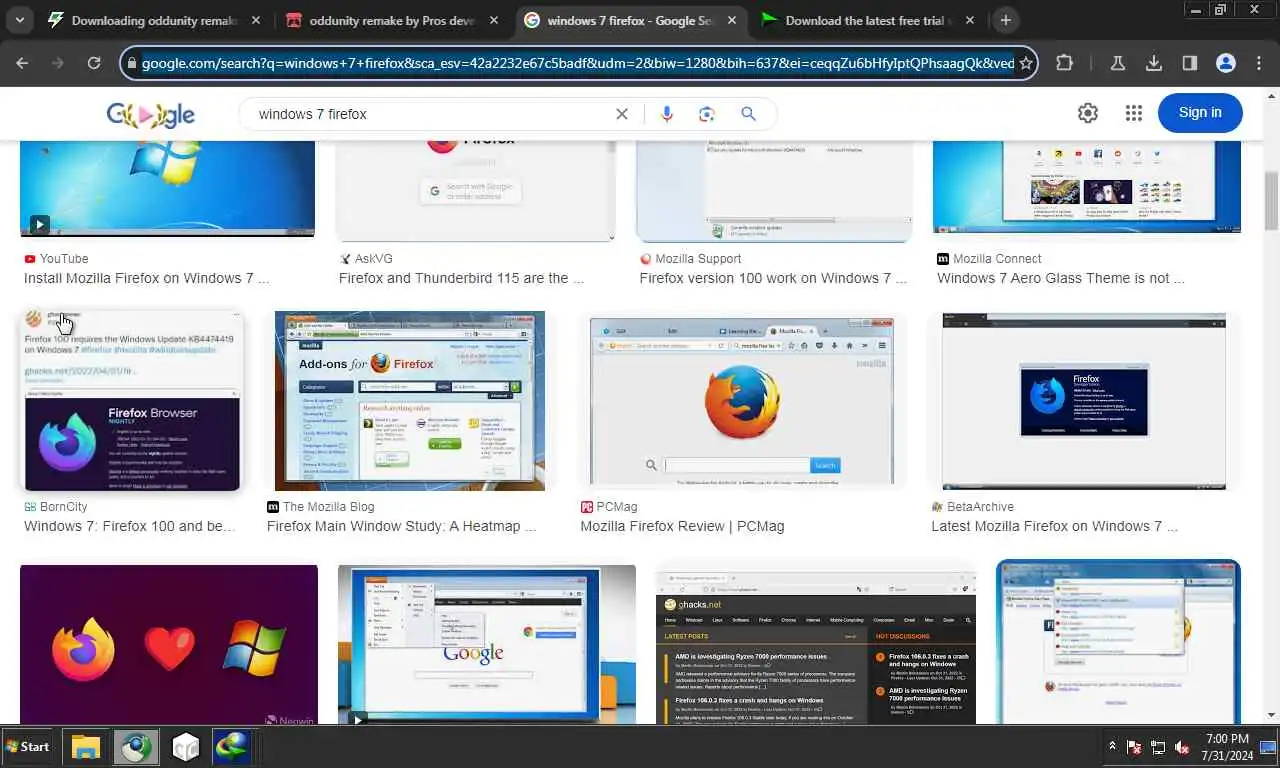Open a new browser tab

[1006, 20]
